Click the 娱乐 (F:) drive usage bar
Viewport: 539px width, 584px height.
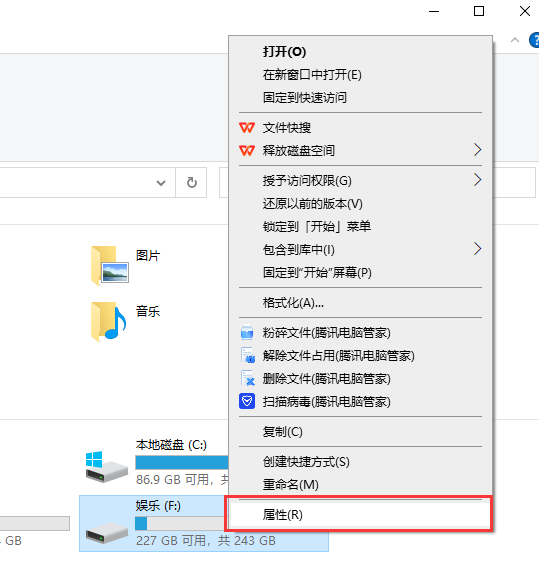pyautogui.click(x=182, y=523)
